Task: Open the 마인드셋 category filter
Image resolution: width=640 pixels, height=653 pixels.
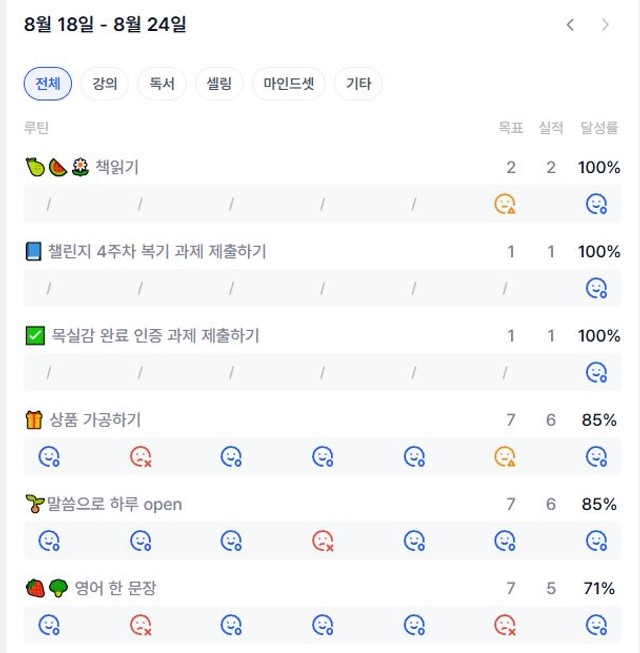Action: (x=289, y=84)
